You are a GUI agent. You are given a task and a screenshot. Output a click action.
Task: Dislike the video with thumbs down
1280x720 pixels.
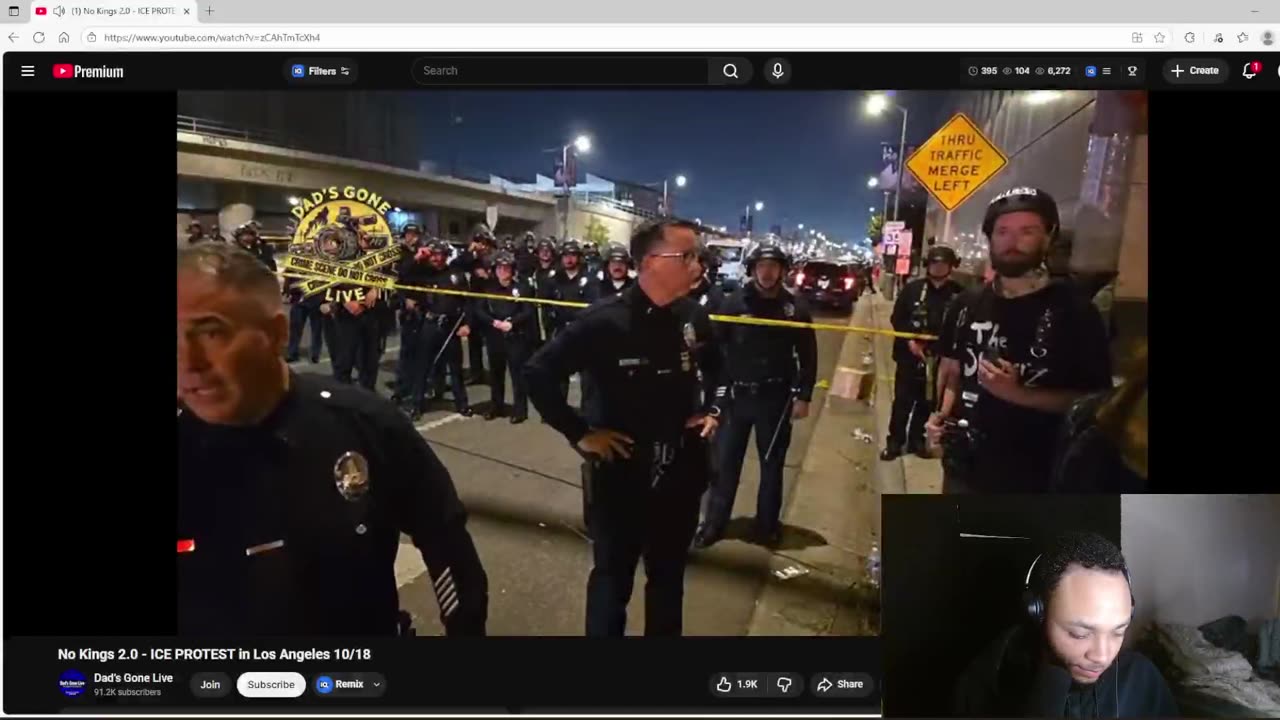[784, 685]
